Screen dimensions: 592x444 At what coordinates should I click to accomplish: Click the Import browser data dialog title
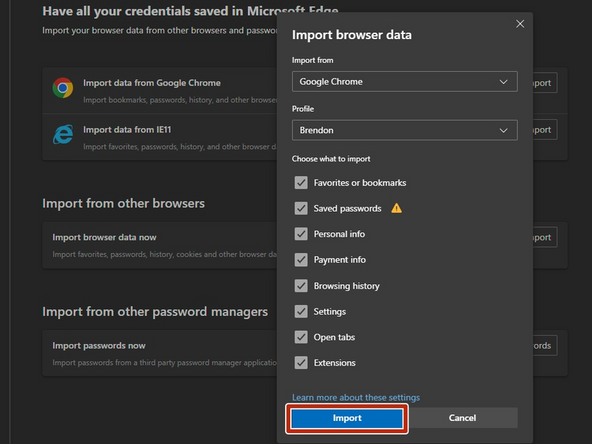click(352, 35)
